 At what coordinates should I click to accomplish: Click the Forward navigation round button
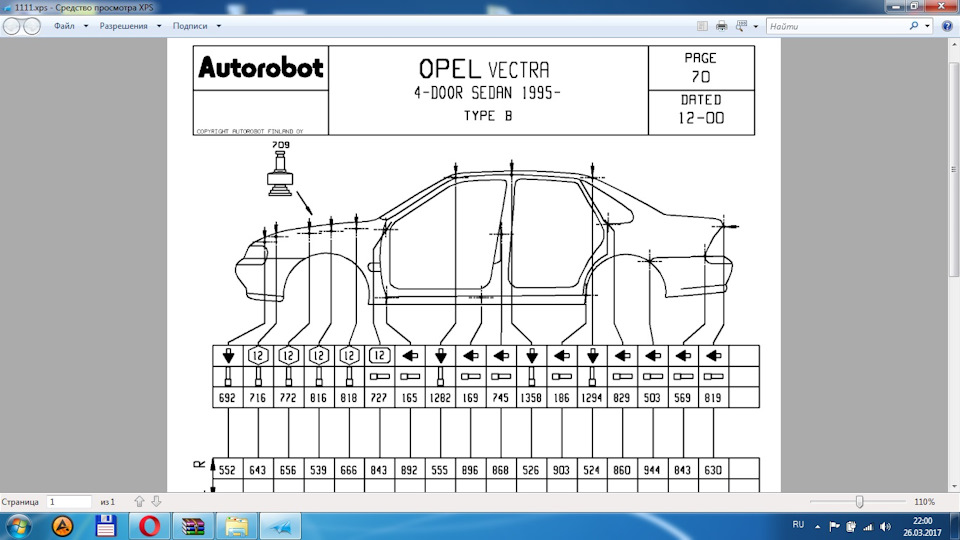pos(31,26)
